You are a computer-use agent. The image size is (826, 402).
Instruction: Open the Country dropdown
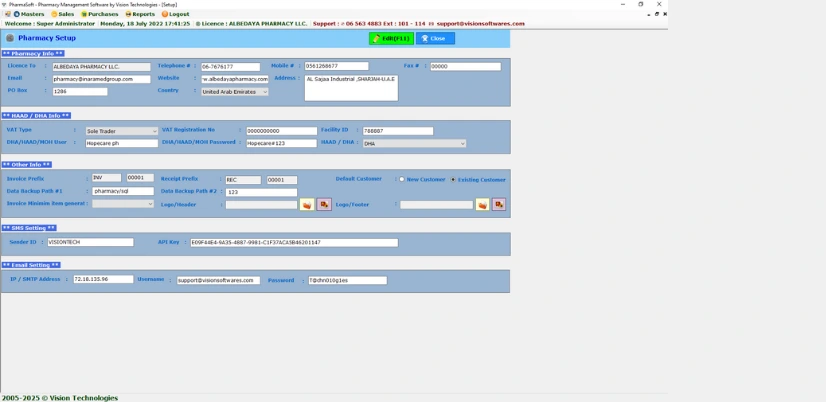pyautogui.click(x=264, y=92)
